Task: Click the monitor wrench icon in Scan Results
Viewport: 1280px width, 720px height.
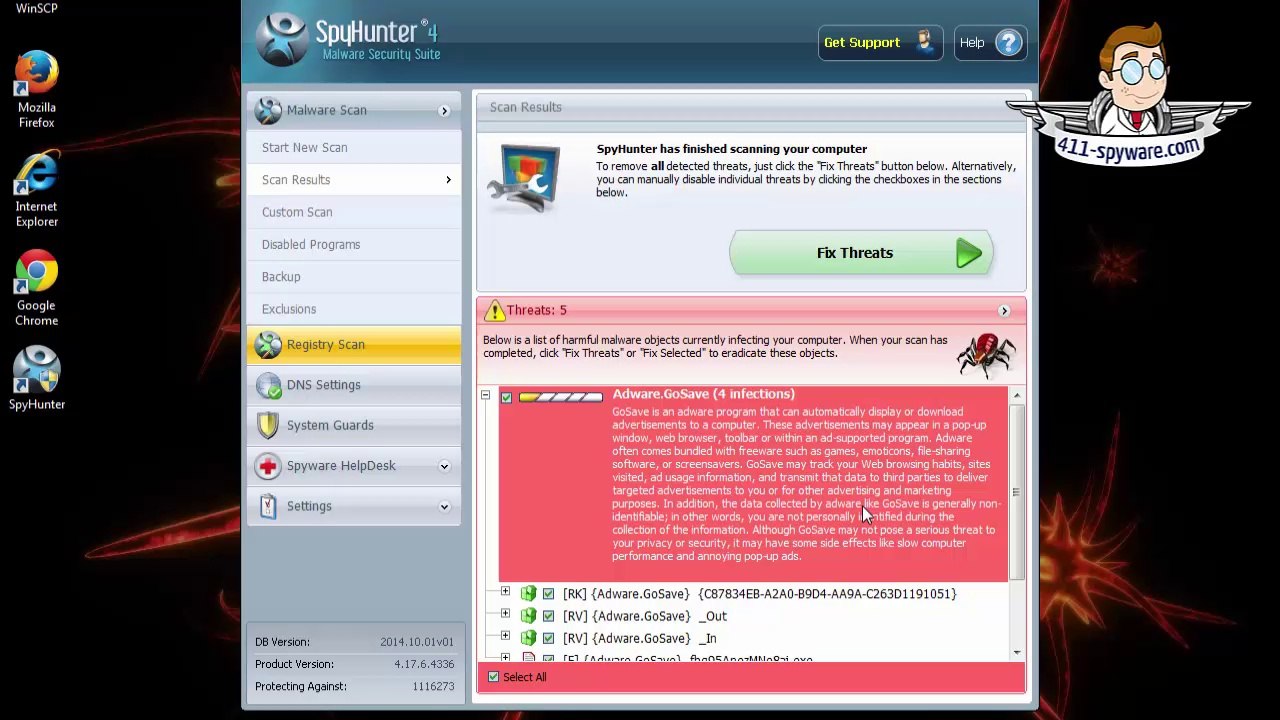Action: 523,179
